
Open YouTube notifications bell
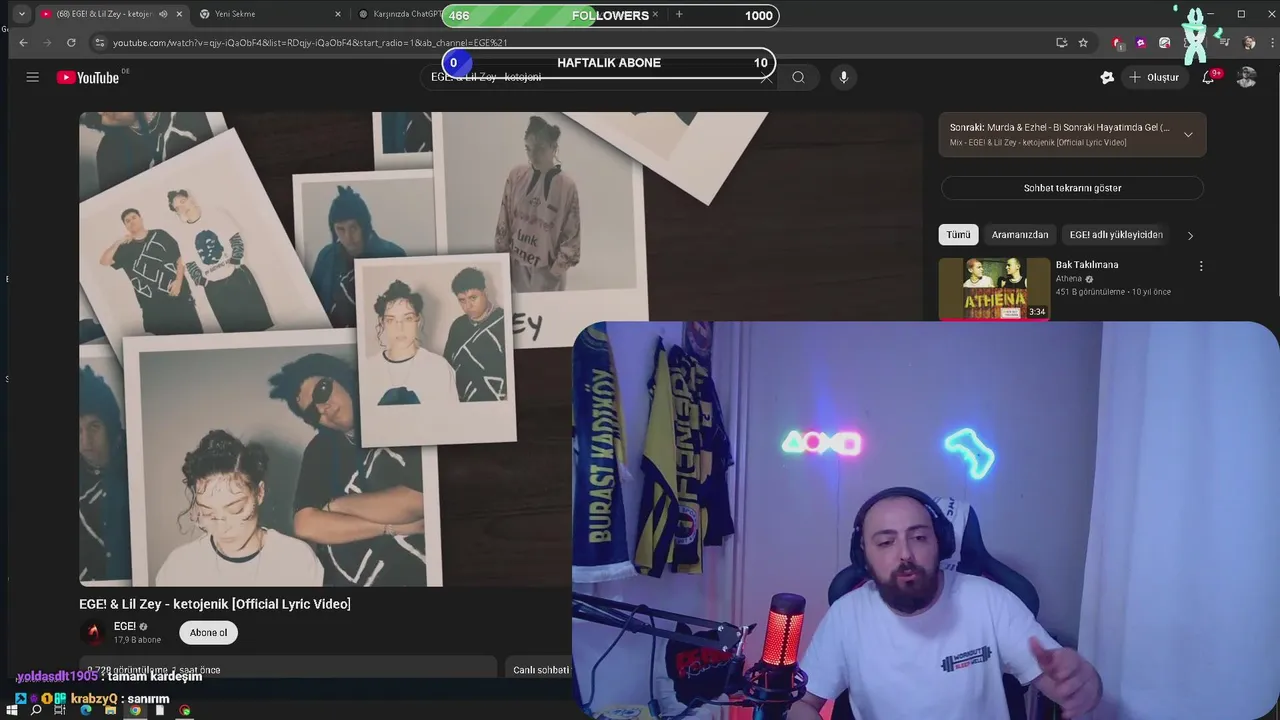pyautogui.click(x=1208, y=77)
